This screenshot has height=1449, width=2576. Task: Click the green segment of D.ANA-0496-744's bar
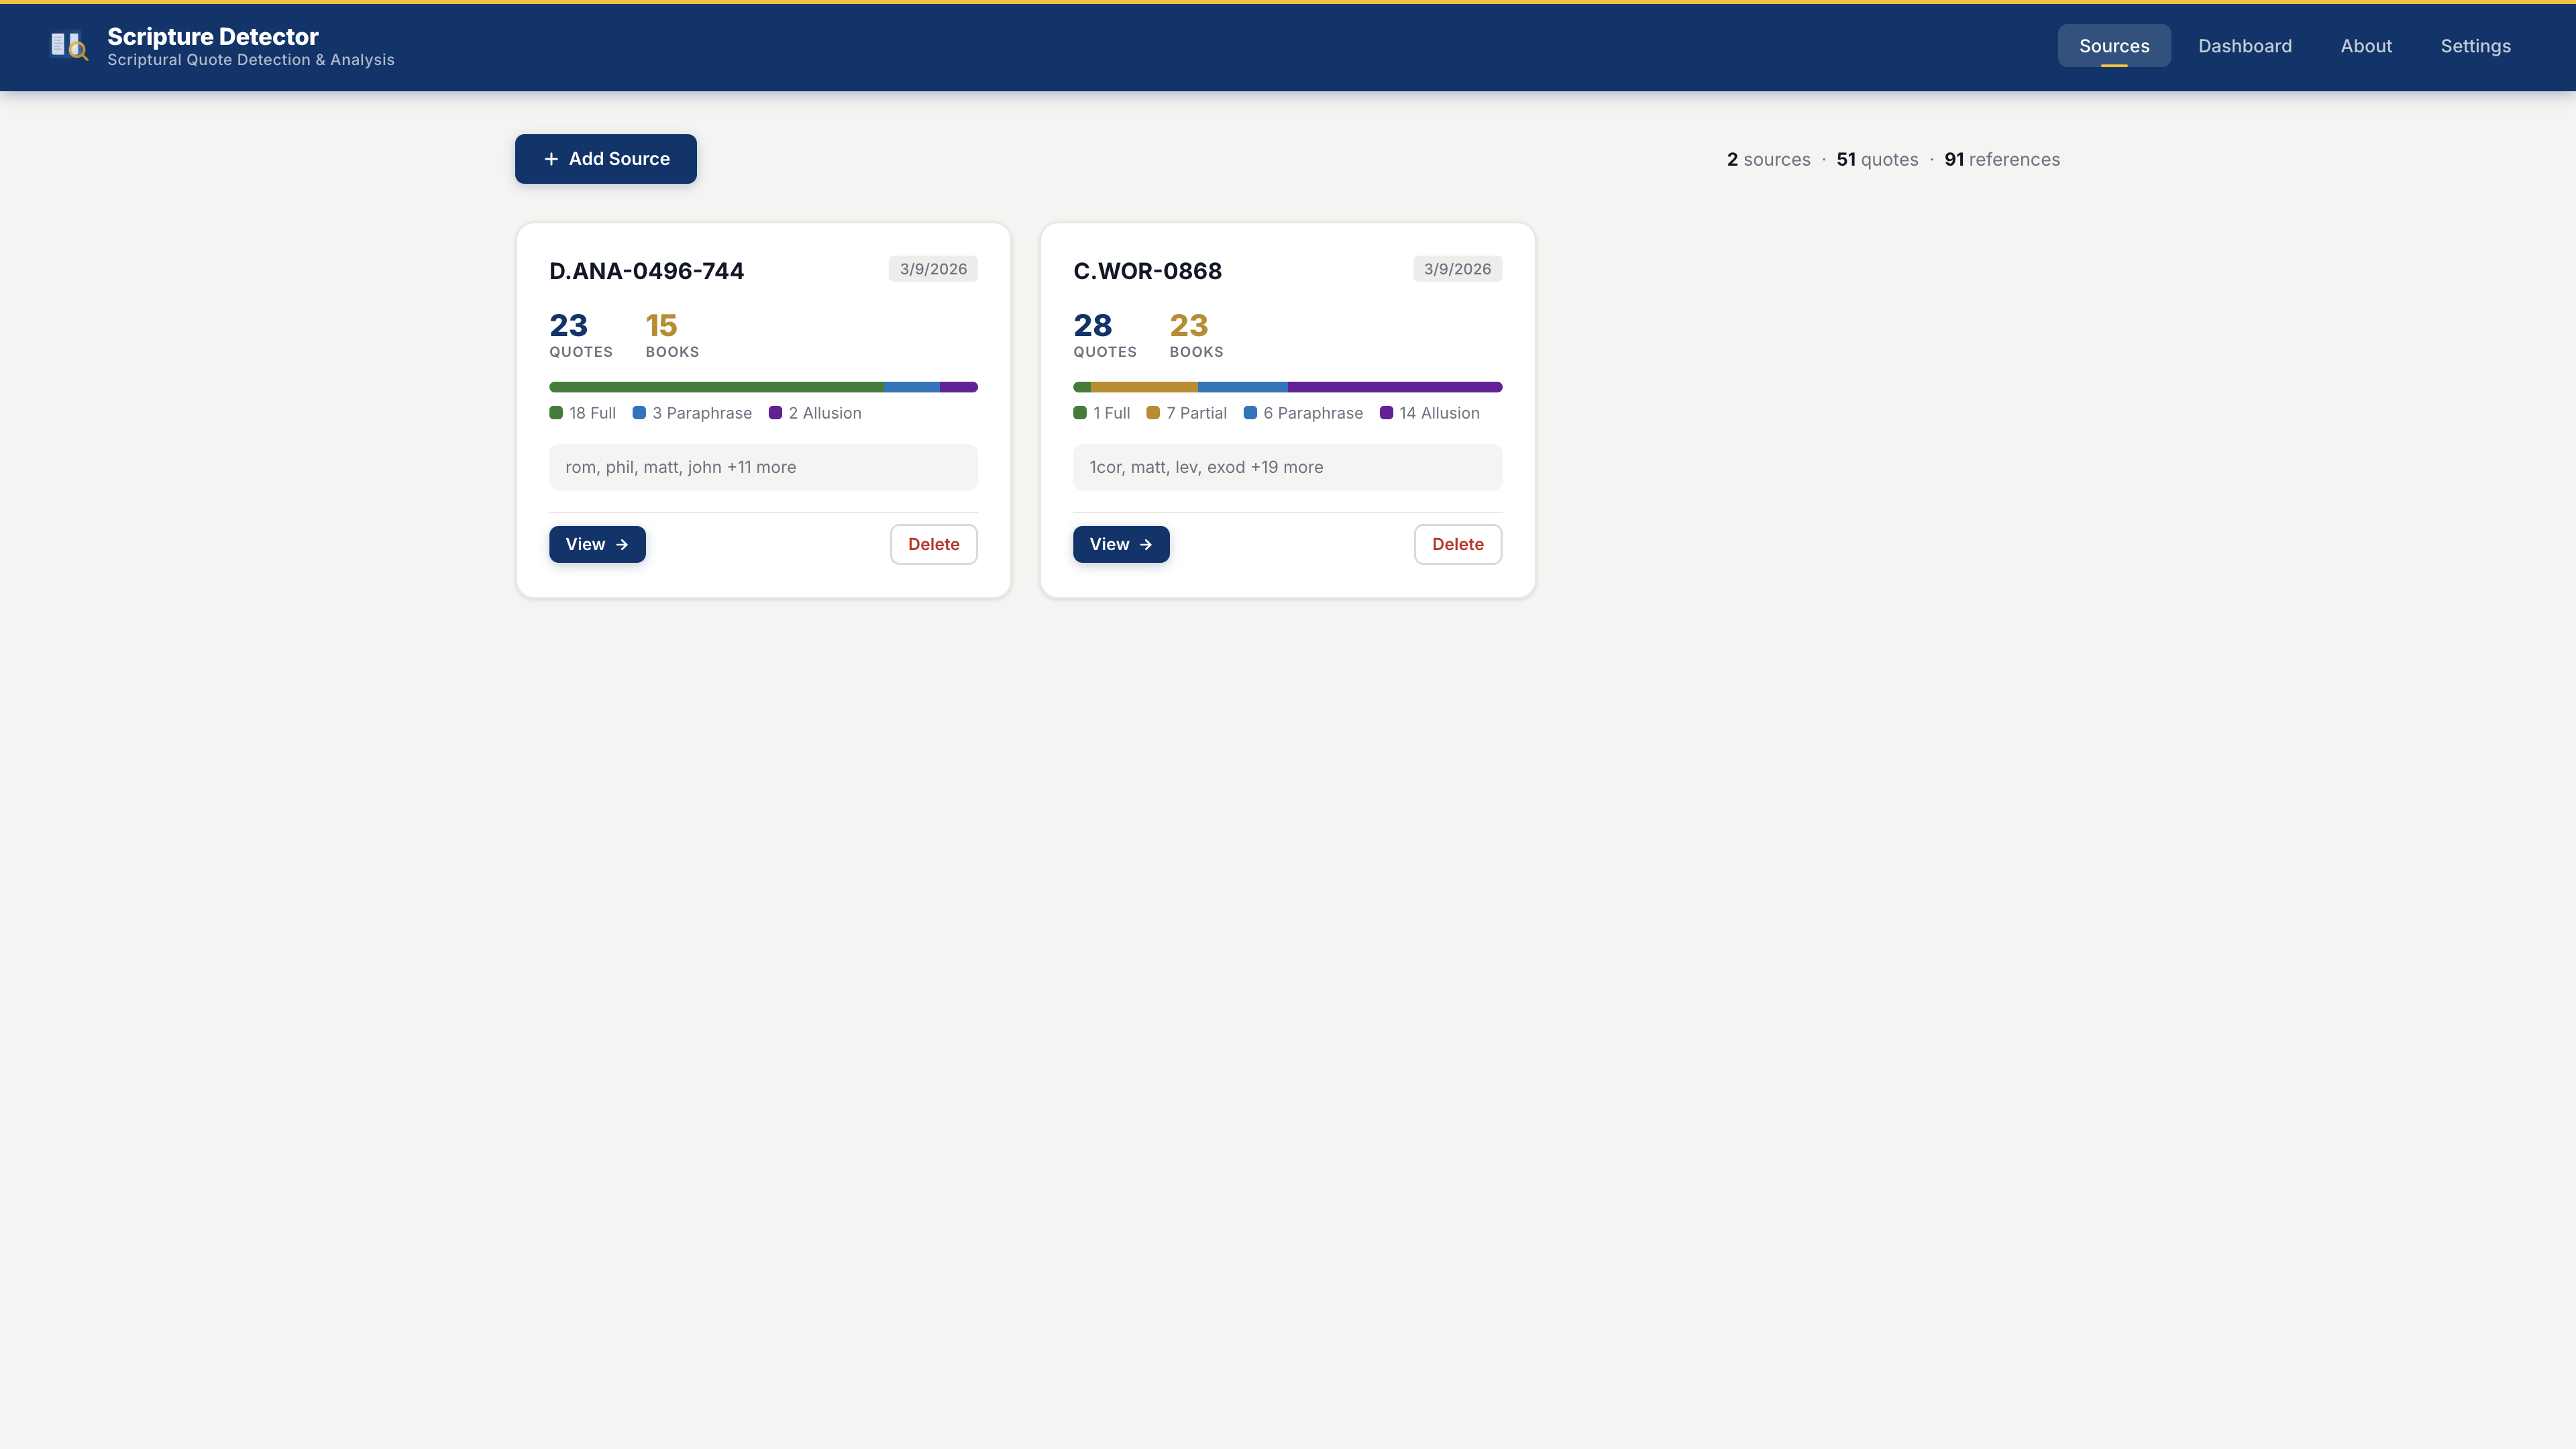point(715,387)
